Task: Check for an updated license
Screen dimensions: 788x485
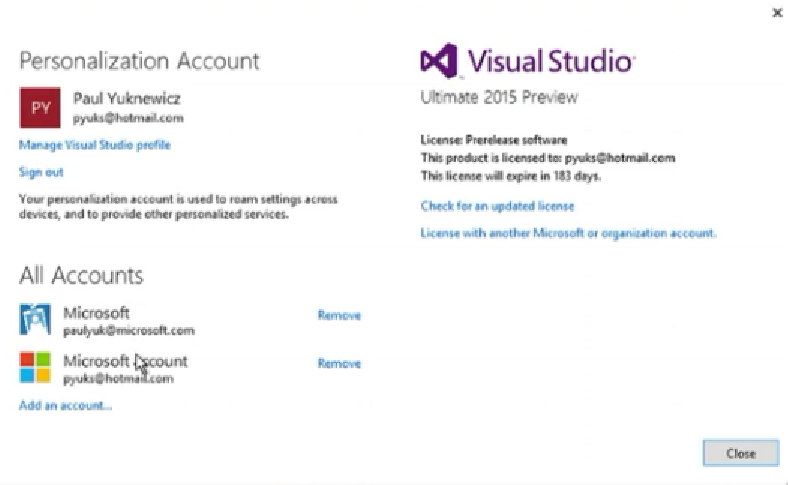Action: [497, 206]
